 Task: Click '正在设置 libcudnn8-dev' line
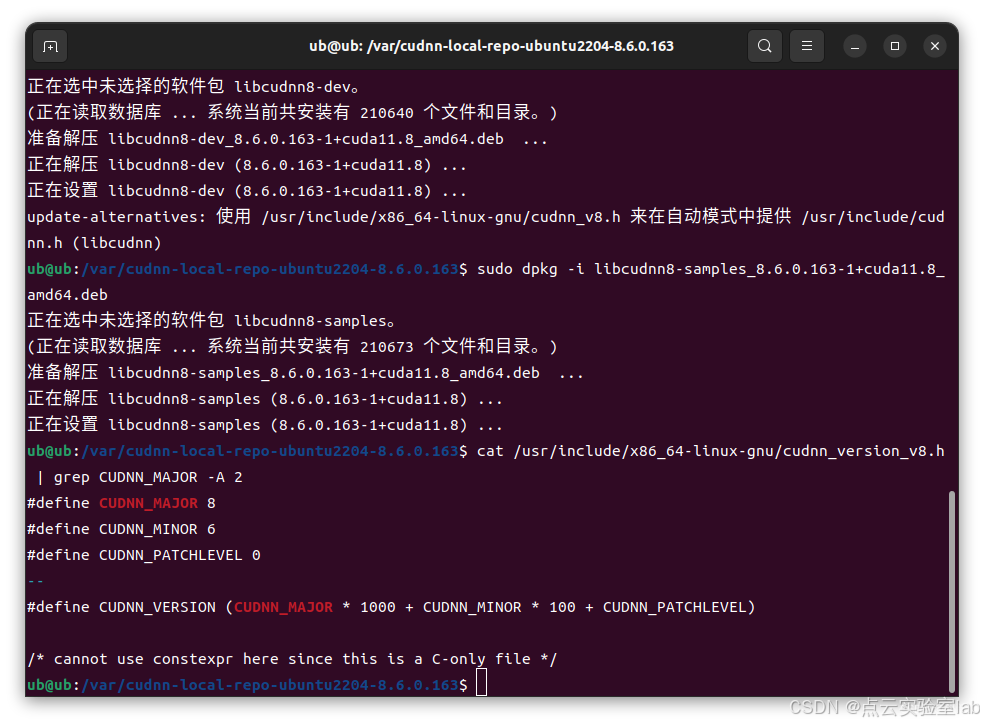click(x=247, y=191)
